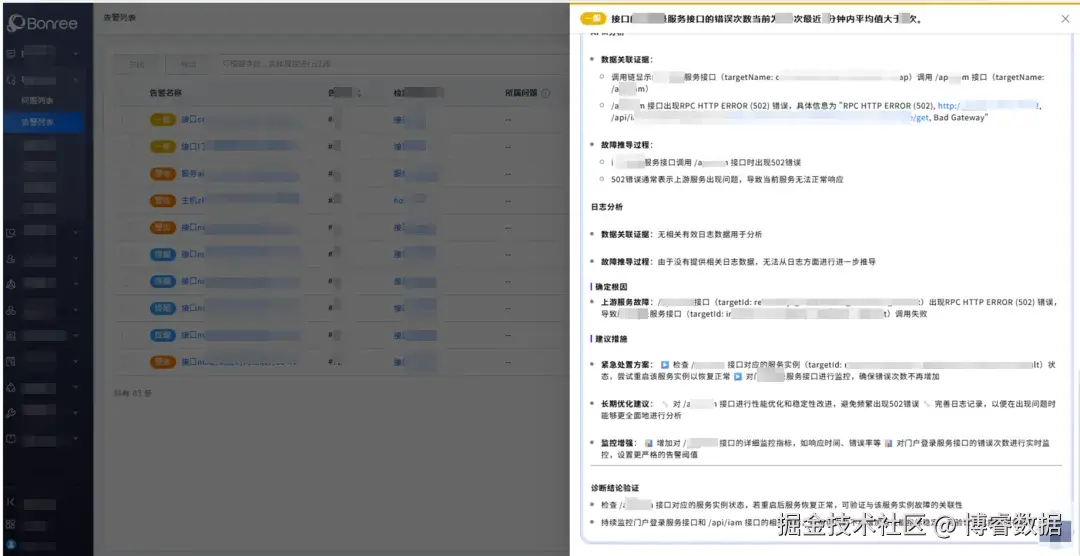
Task: Click the 告警列表 page title at top
Action: click(120, 18)
